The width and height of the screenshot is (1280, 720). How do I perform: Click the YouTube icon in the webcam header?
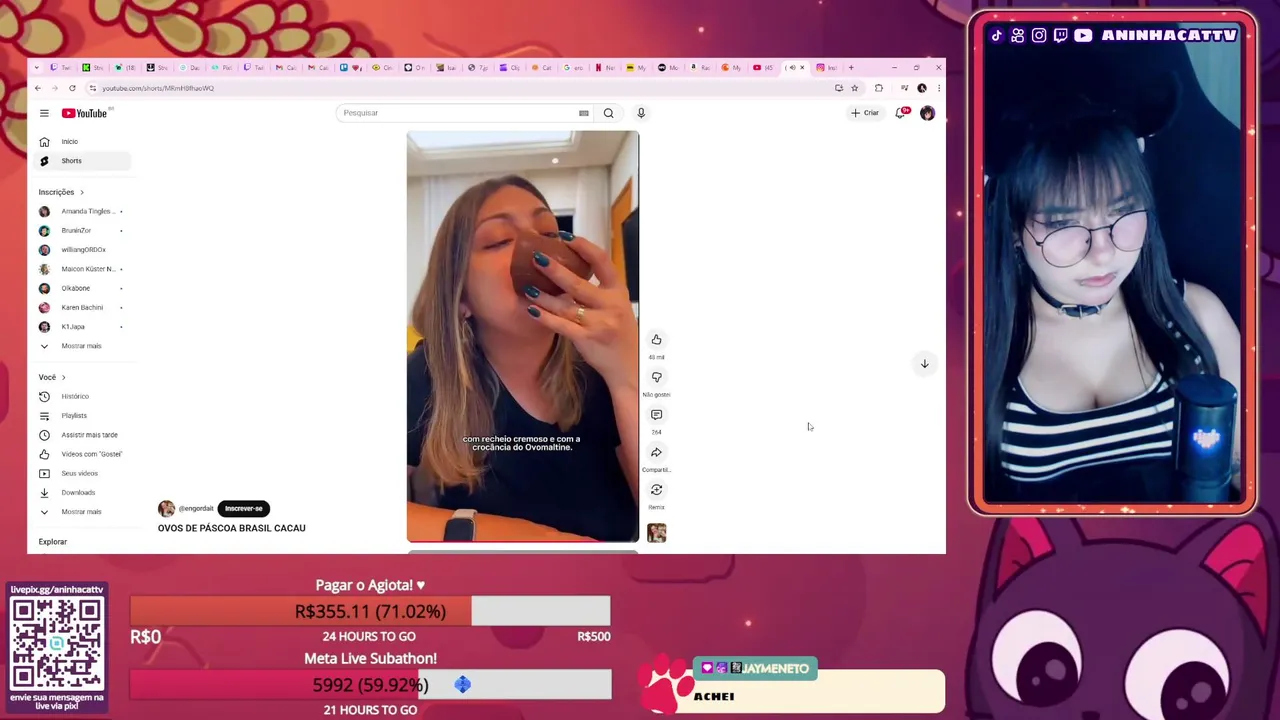coord(1083,35)
